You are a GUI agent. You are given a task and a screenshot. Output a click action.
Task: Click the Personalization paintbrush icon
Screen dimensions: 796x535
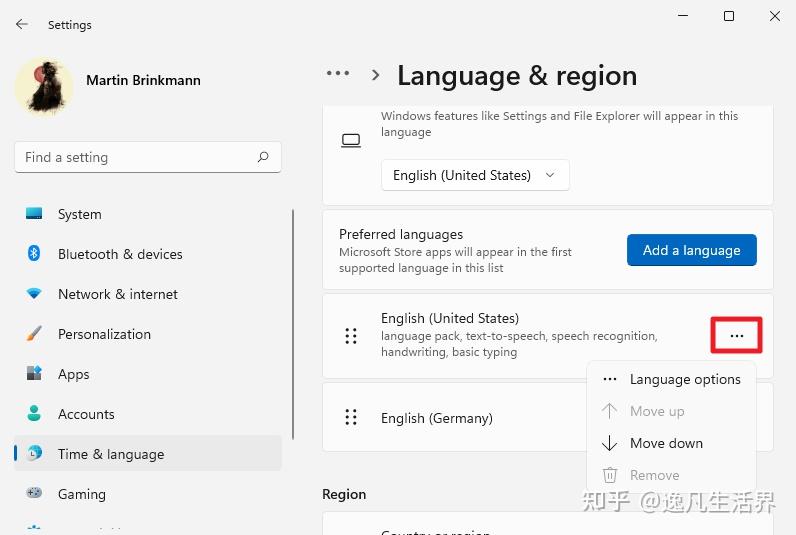click(x=34, y=333)
